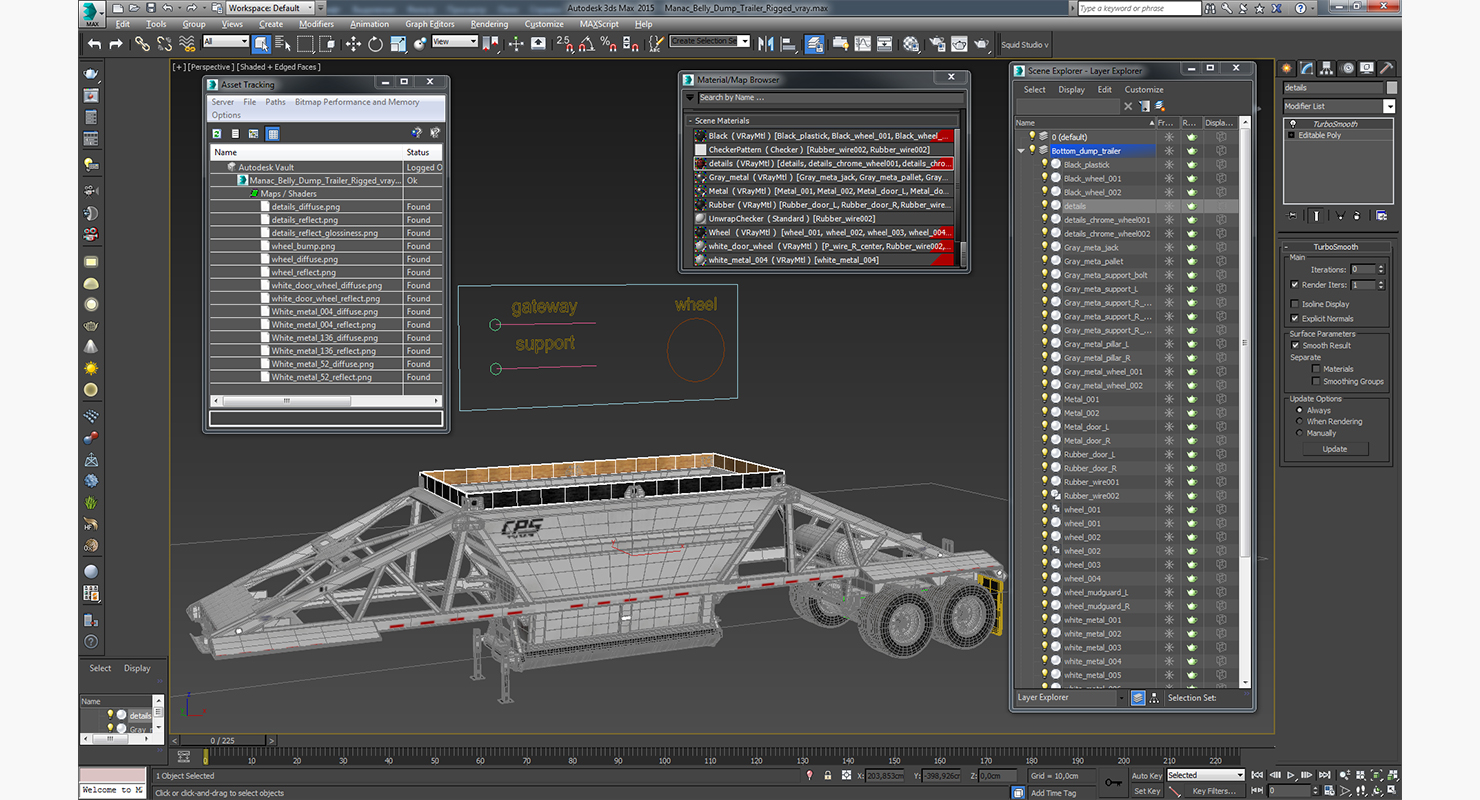Screen dimensions: 1480x800
Task: Open Paths menu in Asset Tracking
Action: (275, 102)
